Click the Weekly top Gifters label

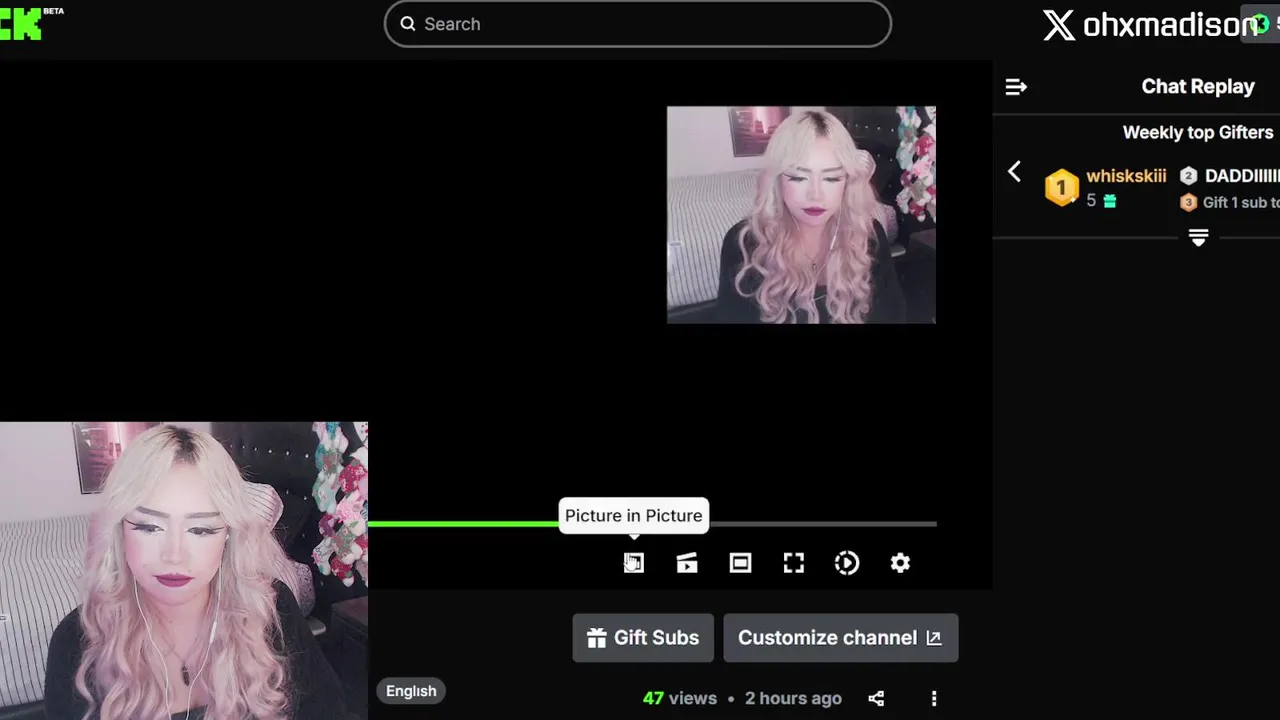1198,132
